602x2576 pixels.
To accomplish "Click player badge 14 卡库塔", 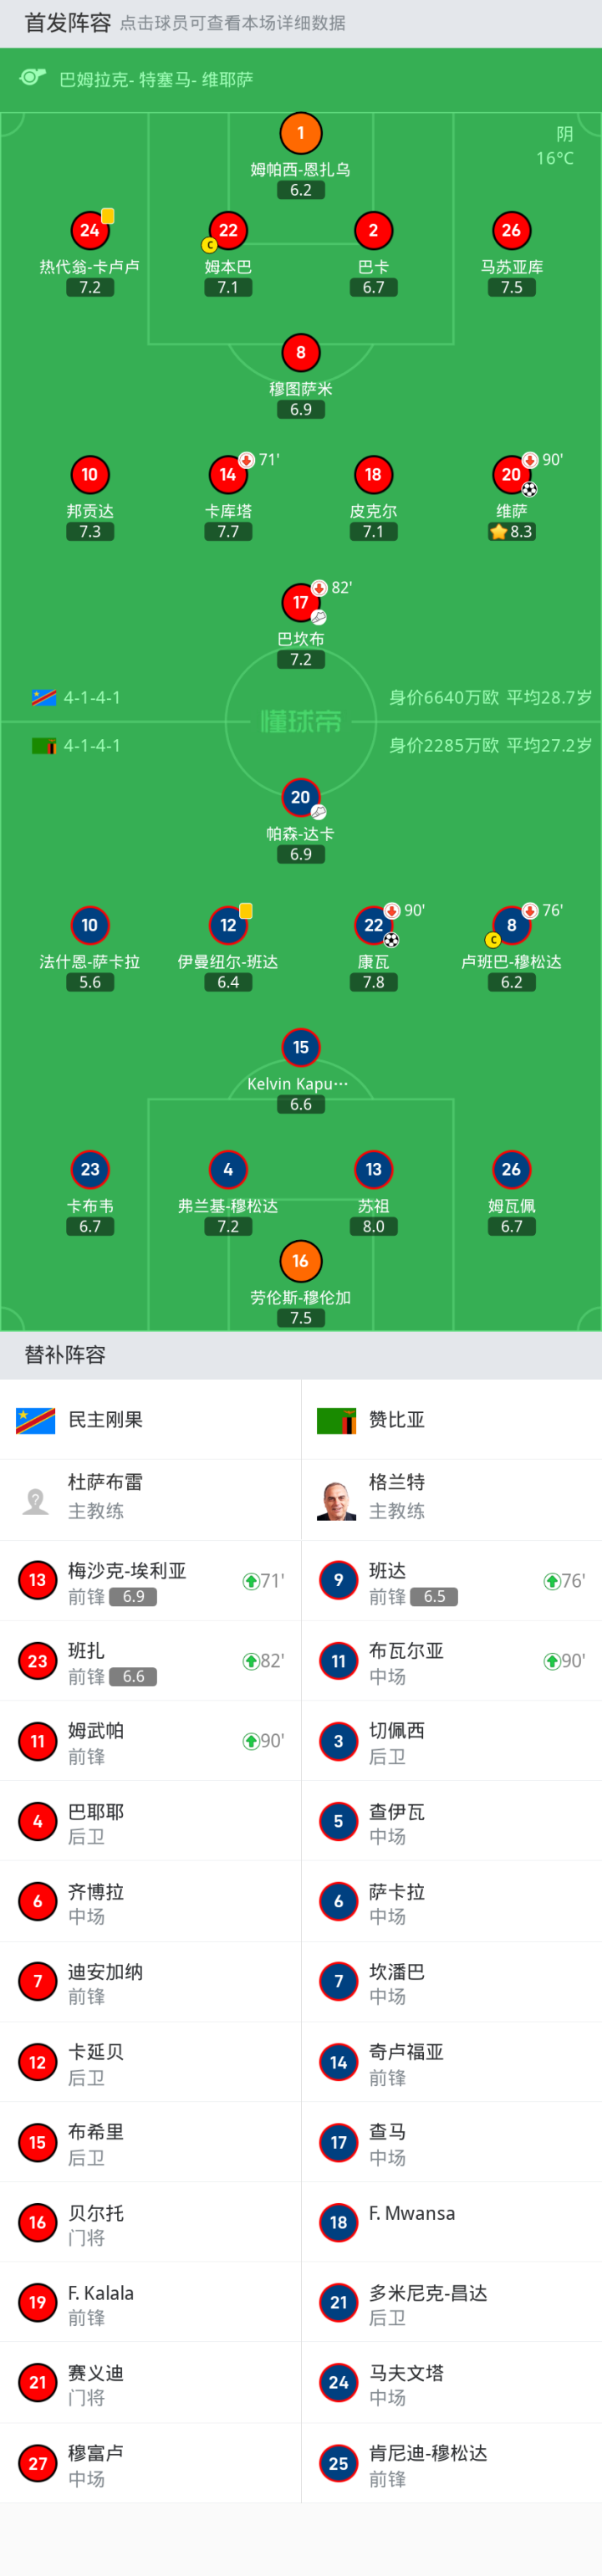I will pos(228,475).
